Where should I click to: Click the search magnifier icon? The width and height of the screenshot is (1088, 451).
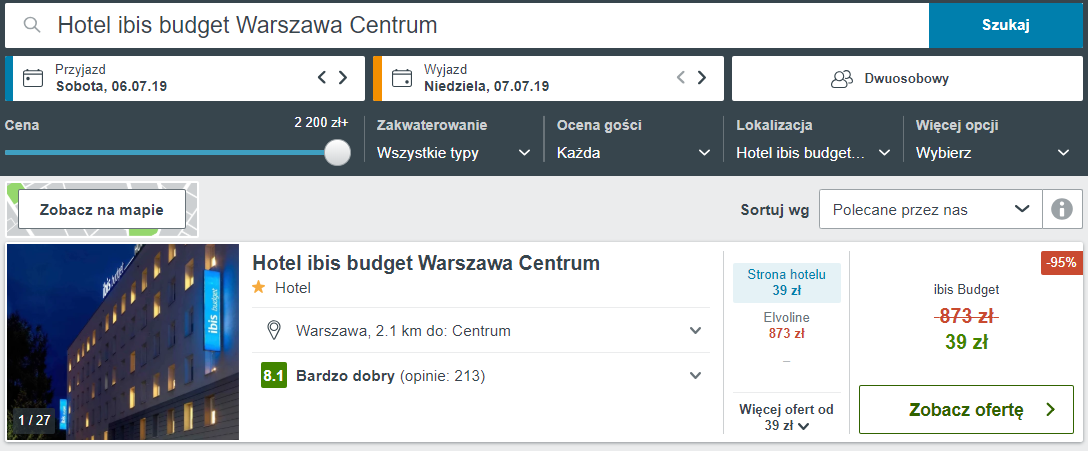click(x=33, y=25)
